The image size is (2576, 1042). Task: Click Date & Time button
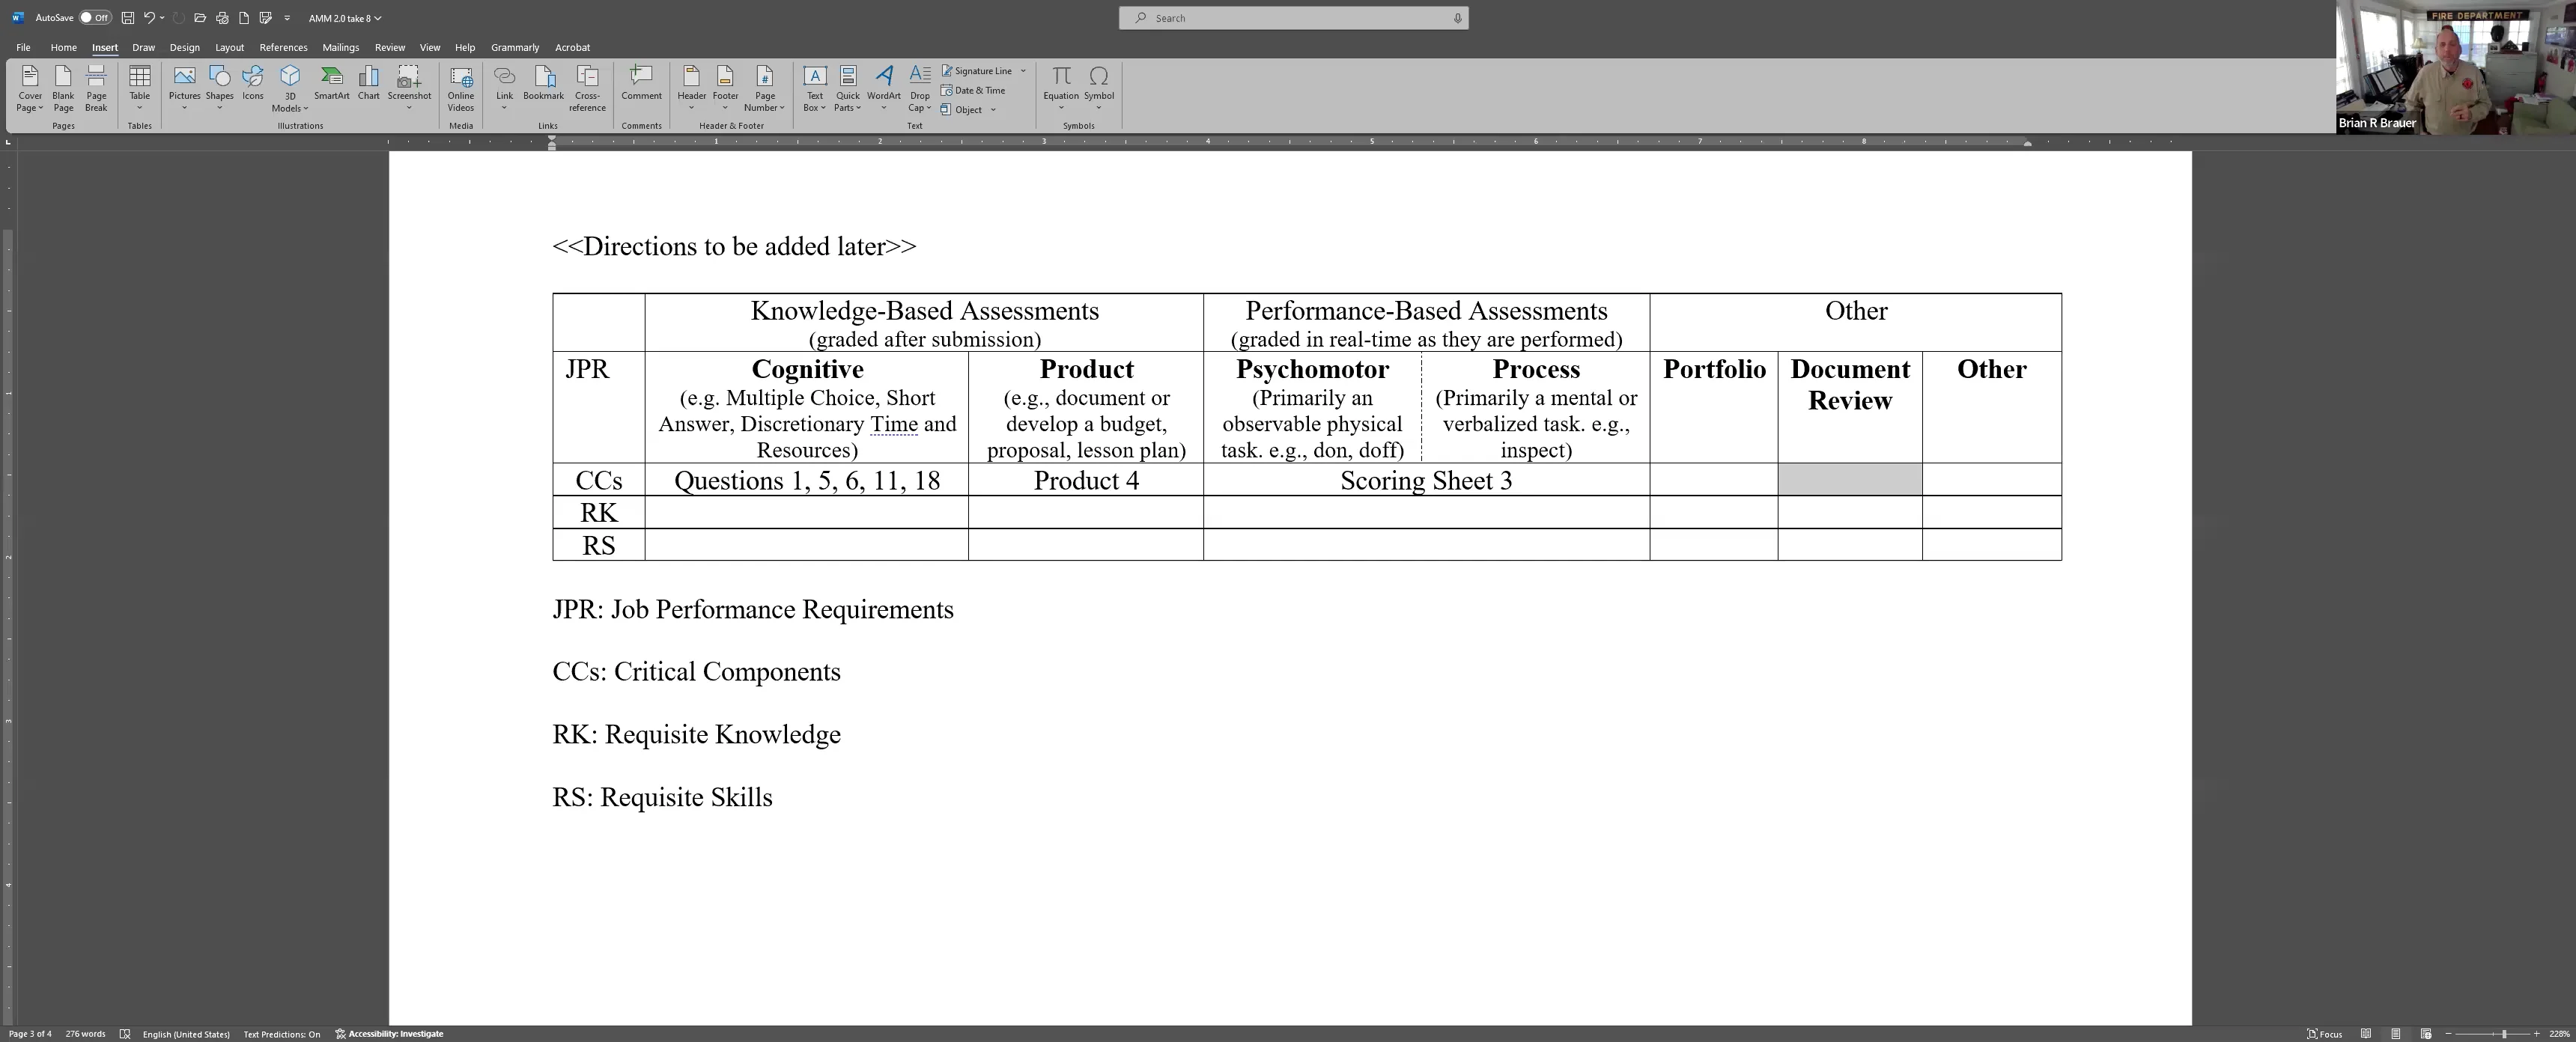click(x=973, y=90)
